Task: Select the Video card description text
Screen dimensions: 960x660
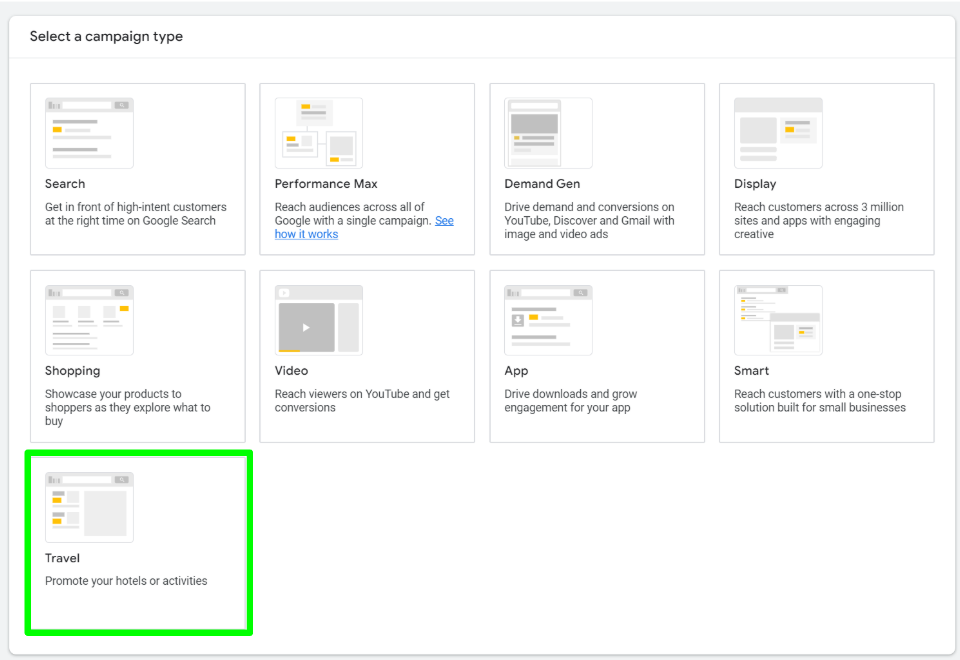Action: (361, 401)
